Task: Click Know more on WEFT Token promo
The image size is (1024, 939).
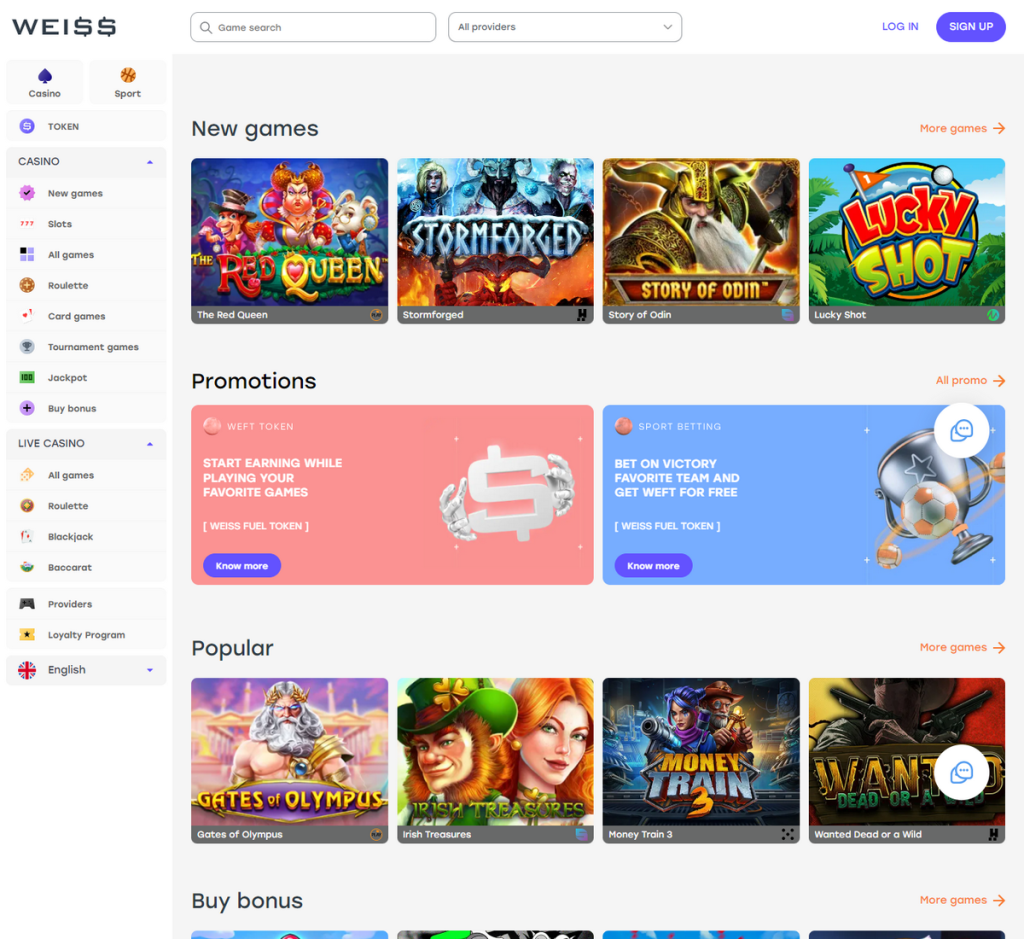Action: click(242, 565)
